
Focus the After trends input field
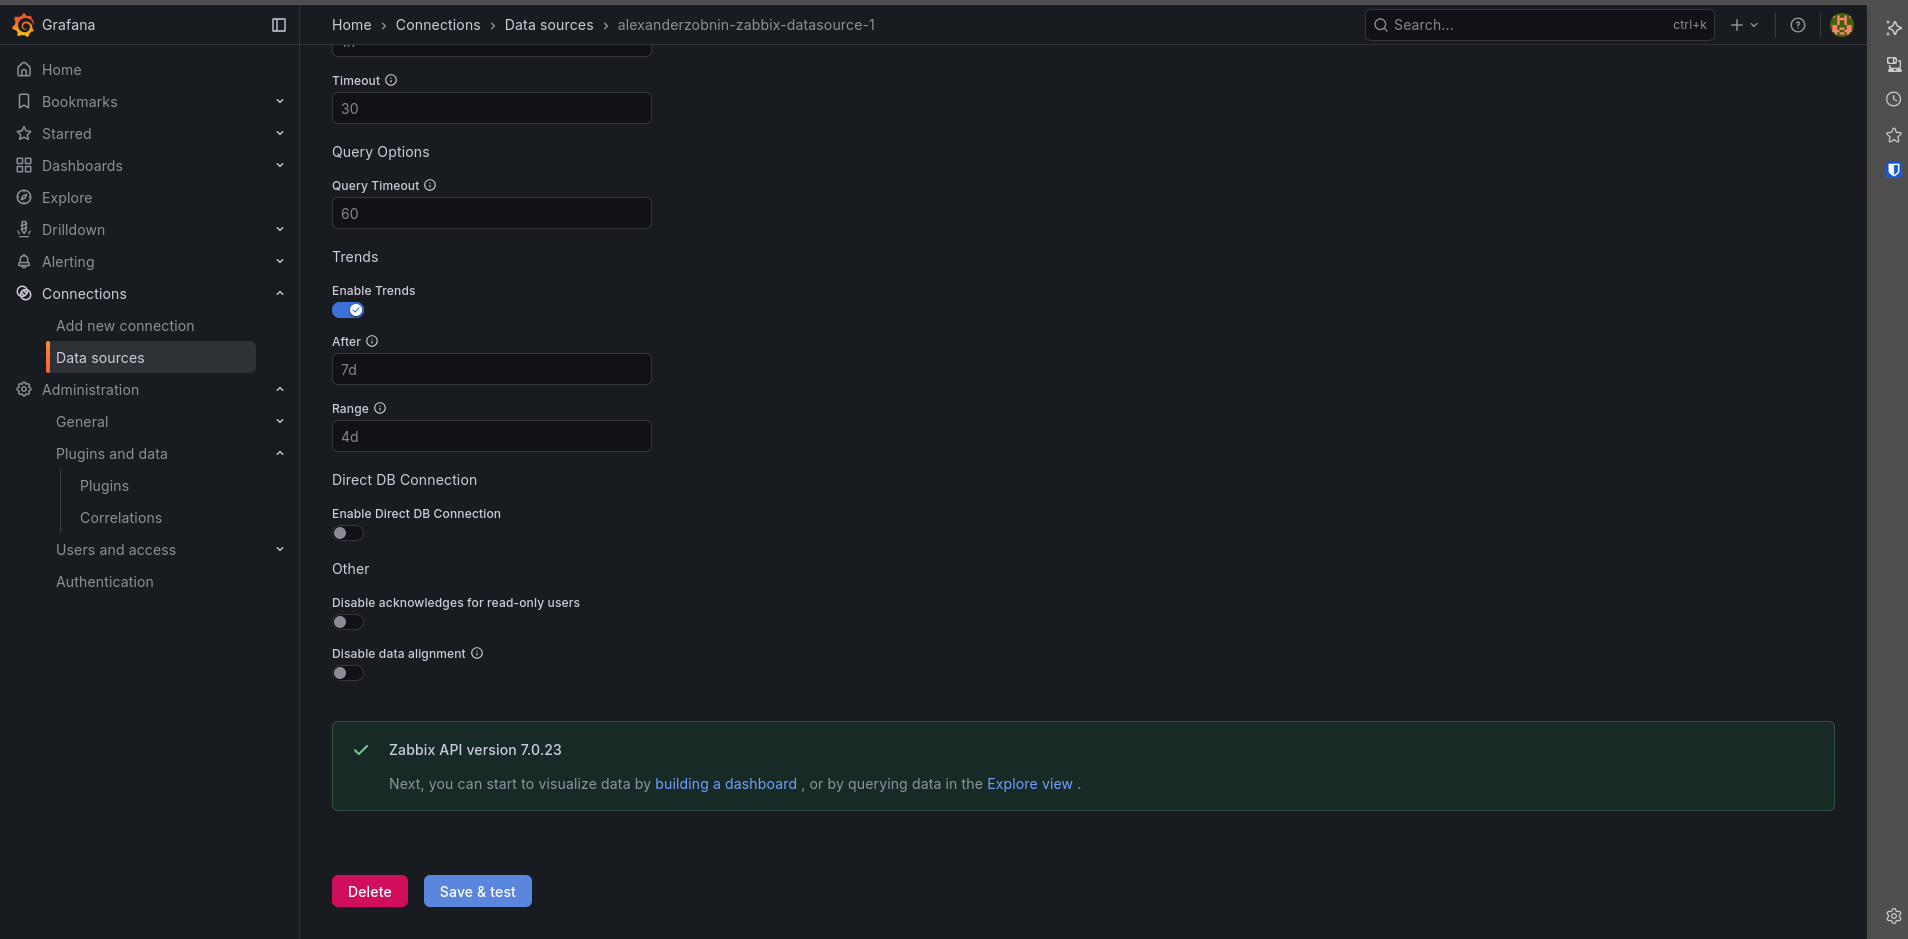[491, 370]
